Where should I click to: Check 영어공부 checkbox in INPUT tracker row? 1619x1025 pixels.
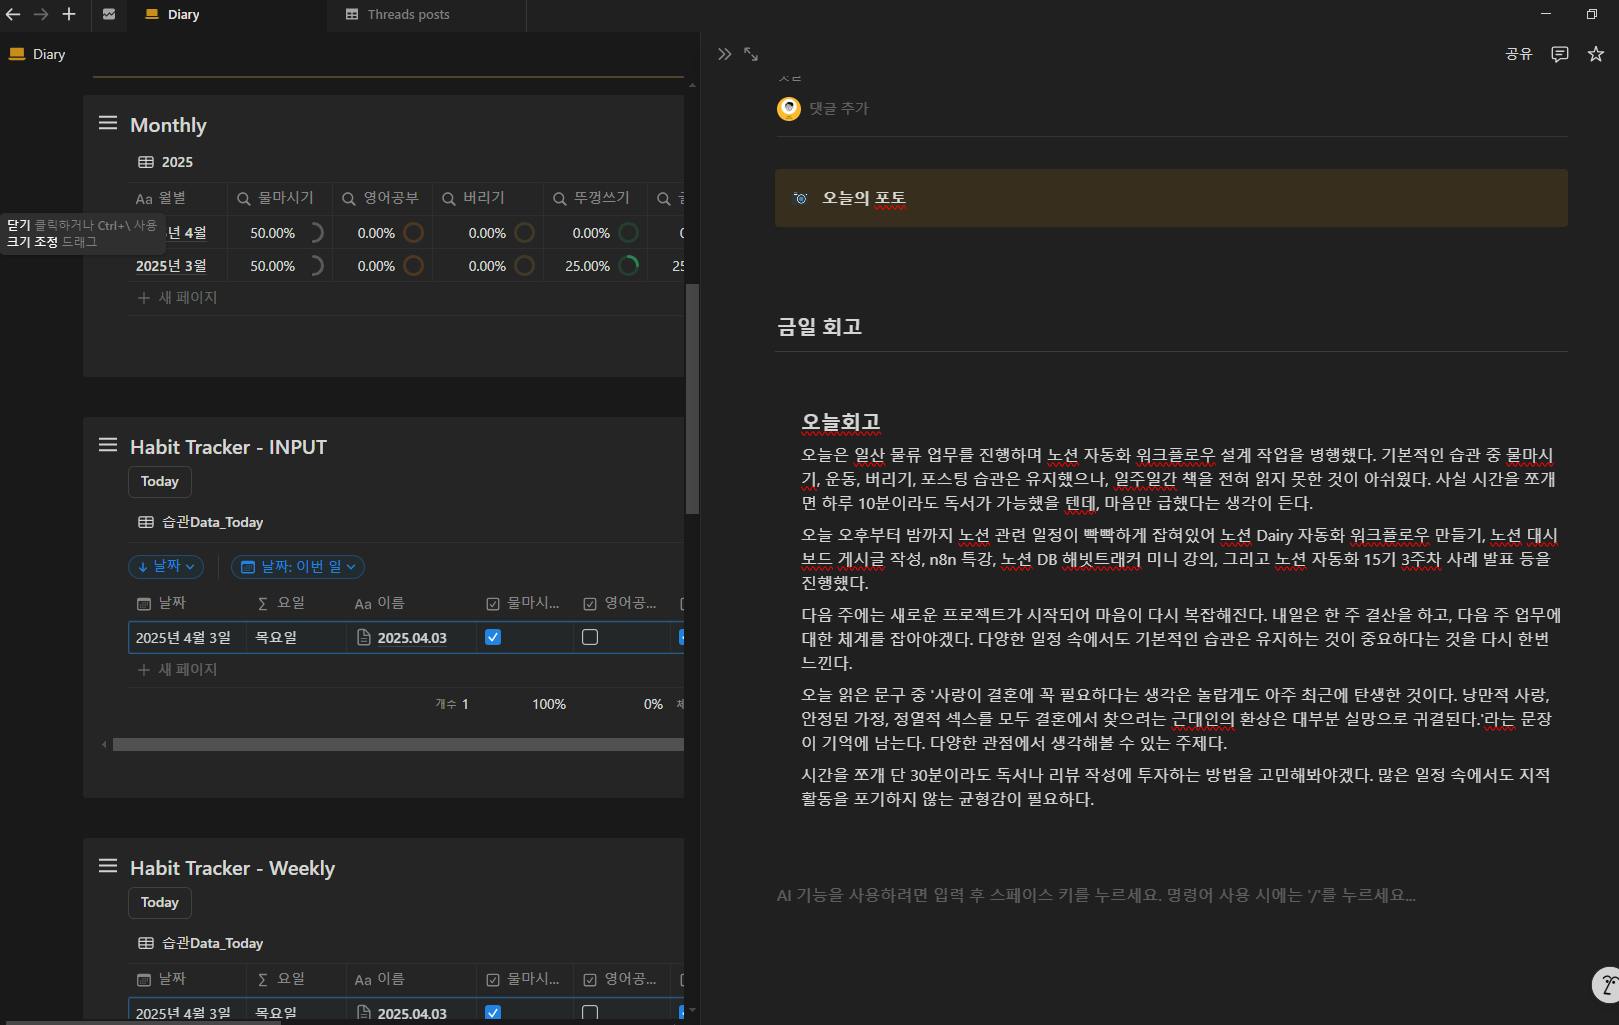(590, 637)
